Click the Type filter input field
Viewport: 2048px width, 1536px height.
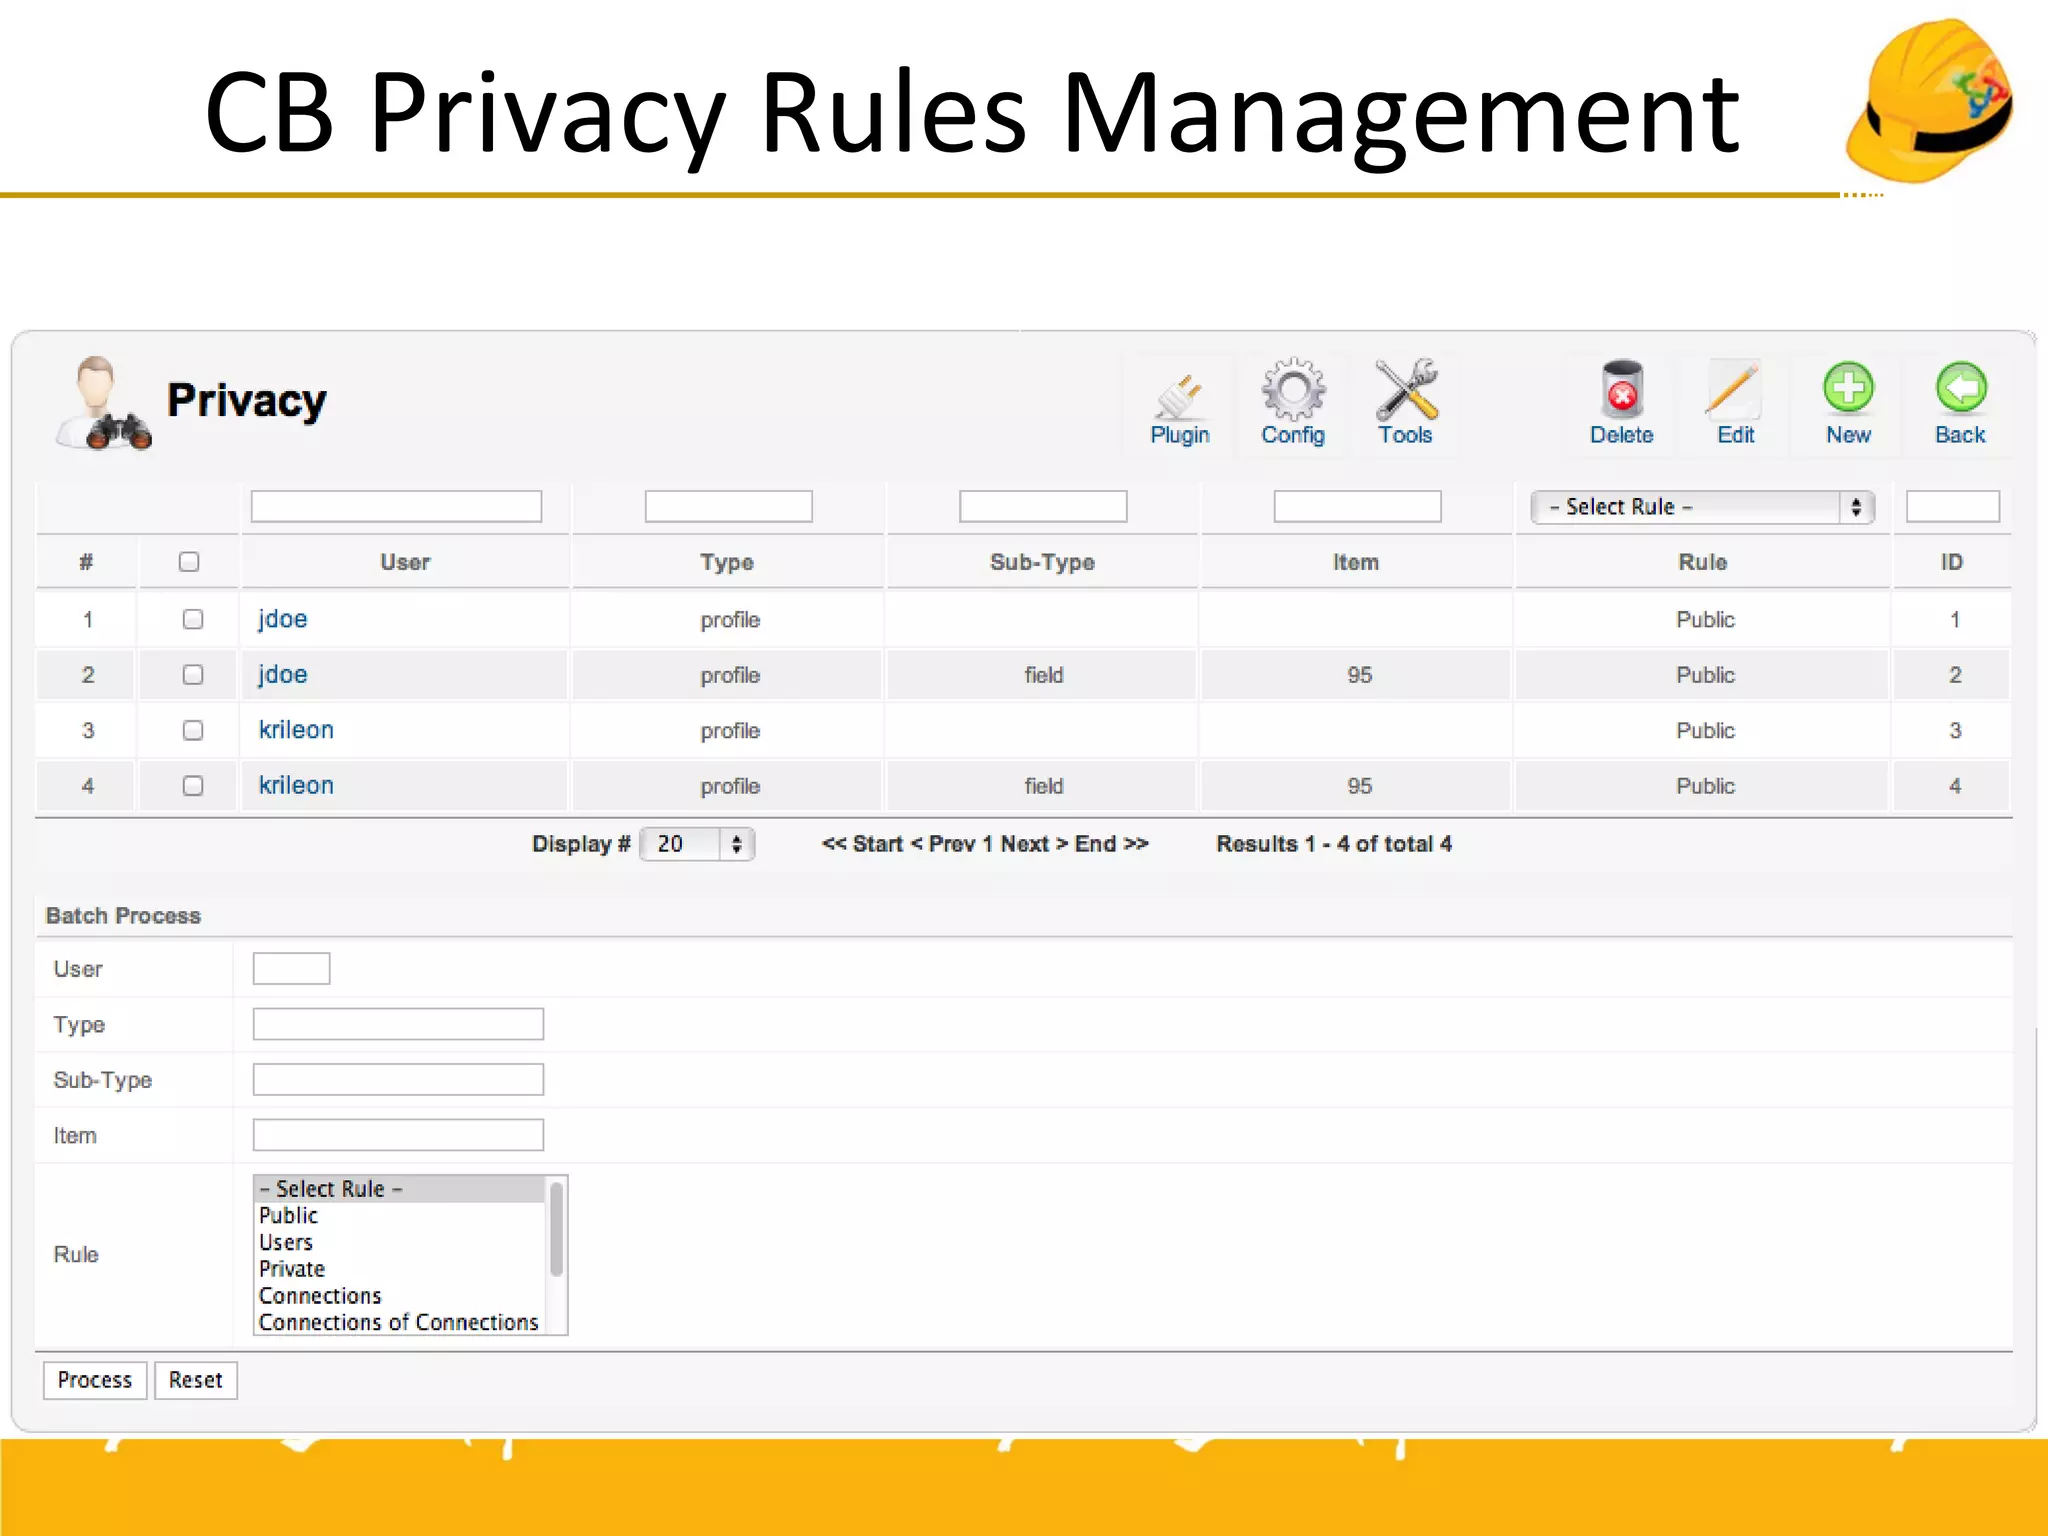(x=728, y=506)
